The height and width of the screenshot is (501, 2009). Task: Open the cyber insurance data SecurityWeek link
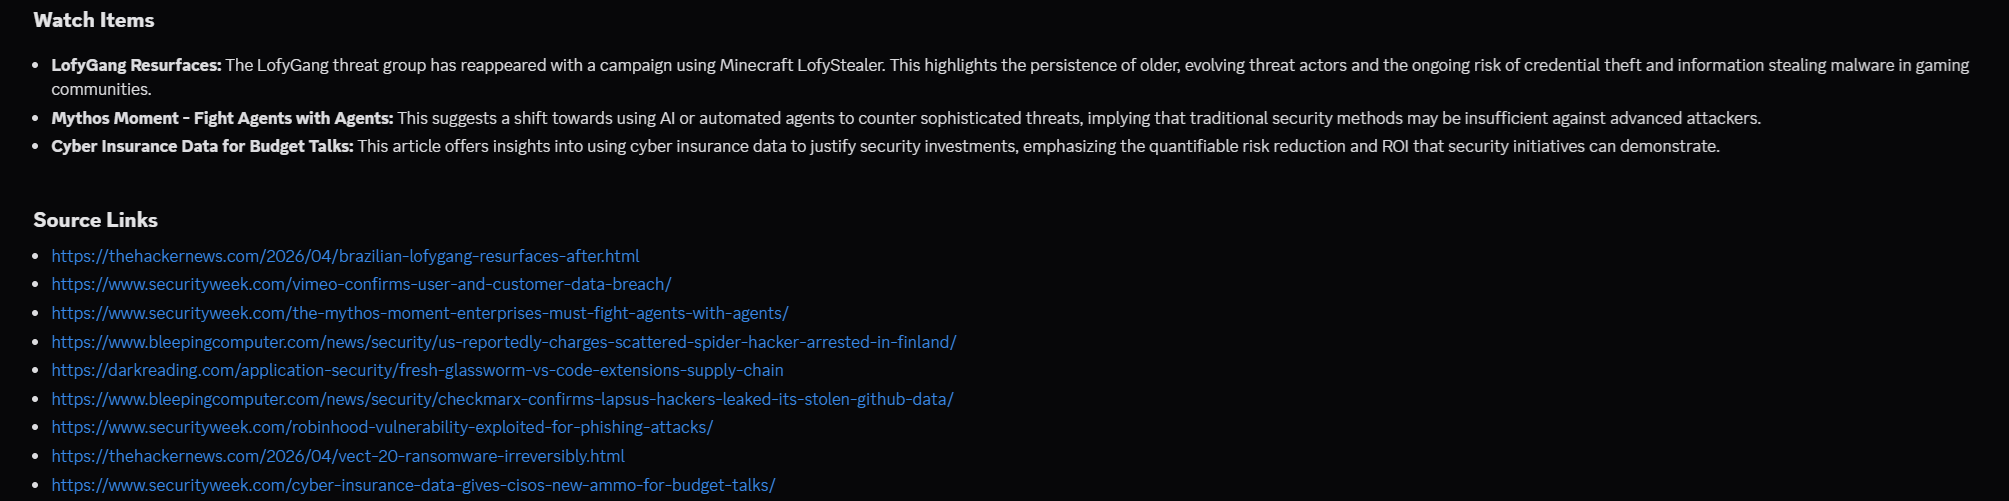click(x=413, y=485)
